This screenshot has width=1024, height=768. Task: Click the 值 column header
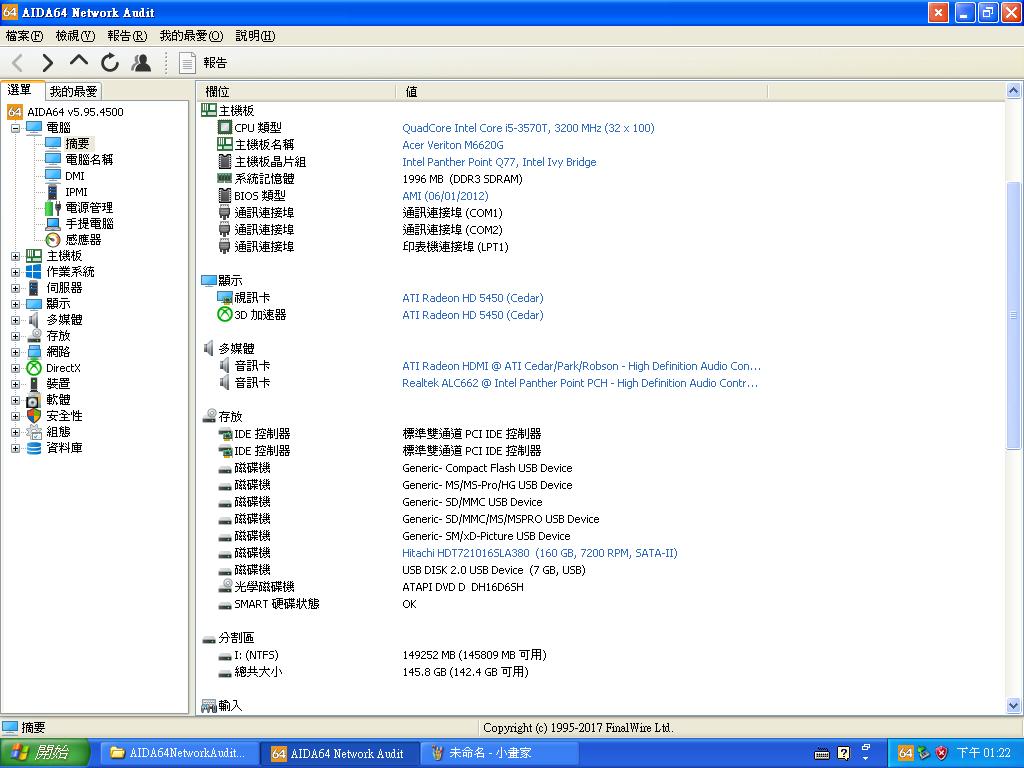click(581, 91)
